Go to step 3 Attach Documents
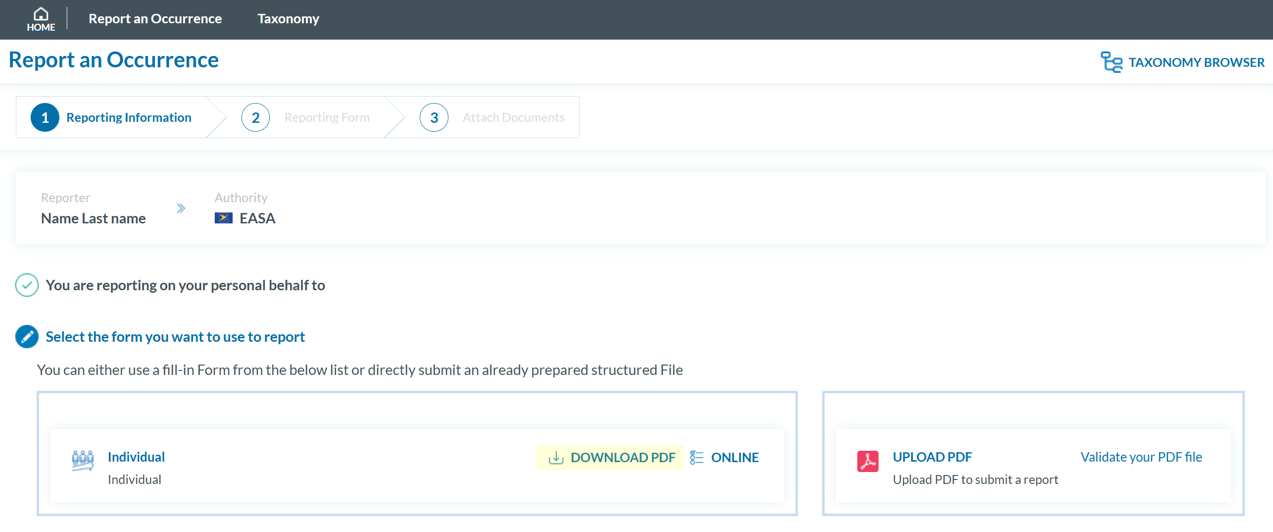 point(492,118)
